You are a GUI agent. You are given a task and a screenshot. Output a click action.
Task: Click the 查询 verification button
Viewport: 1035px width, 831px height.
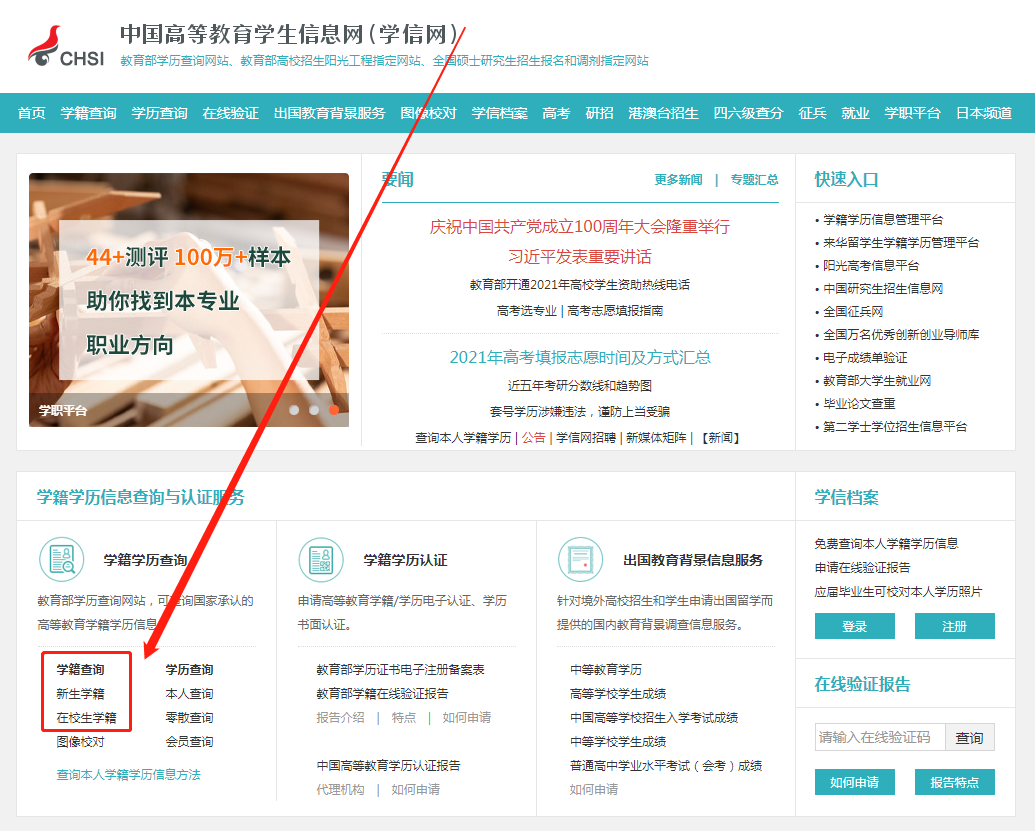(x=970, y=737)
